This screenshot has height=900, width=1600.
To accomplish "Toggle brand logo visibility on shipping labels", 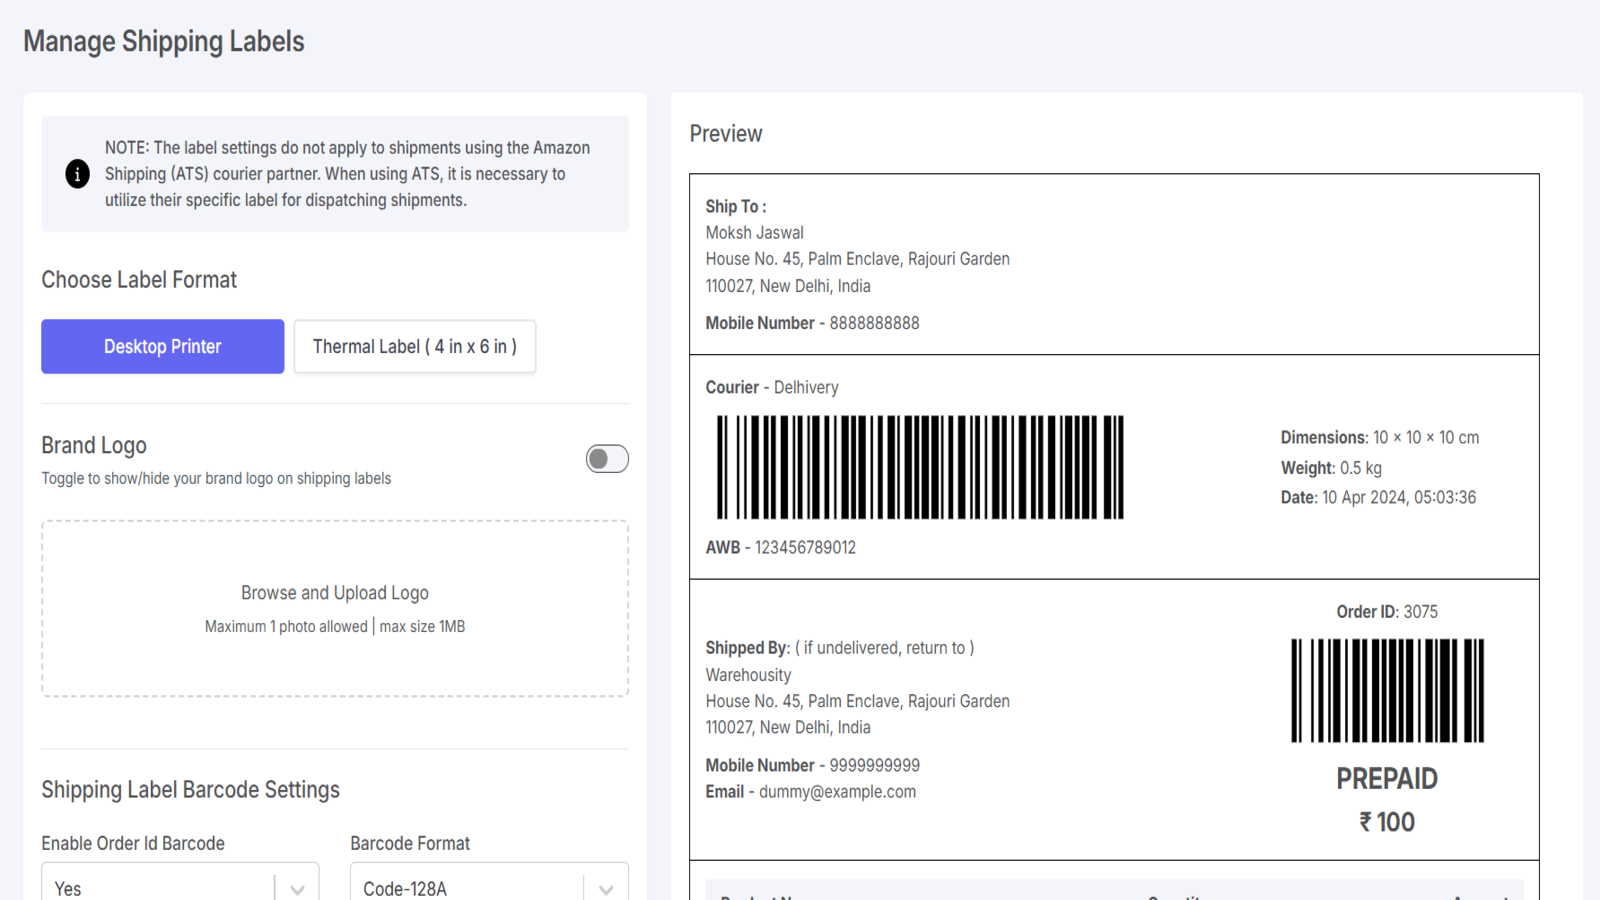I will click(x=607, y=458).
